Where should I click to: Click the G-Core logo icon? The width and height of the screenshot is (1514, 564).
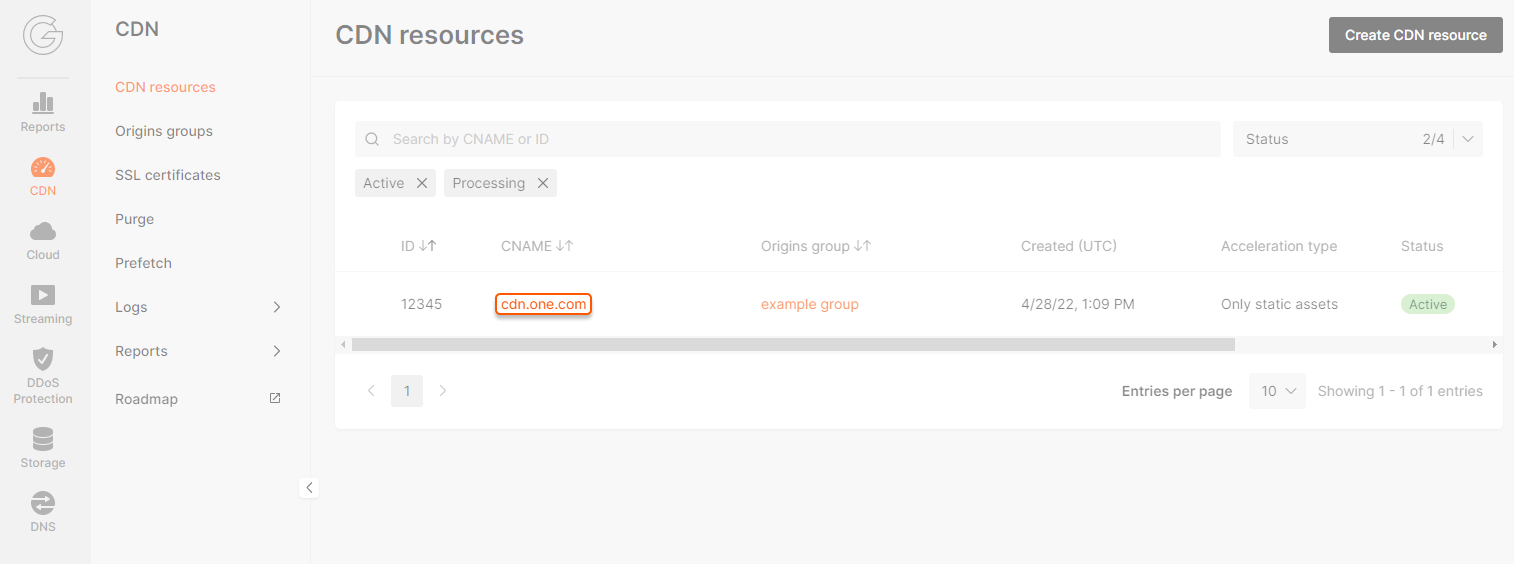coord(43,35)
